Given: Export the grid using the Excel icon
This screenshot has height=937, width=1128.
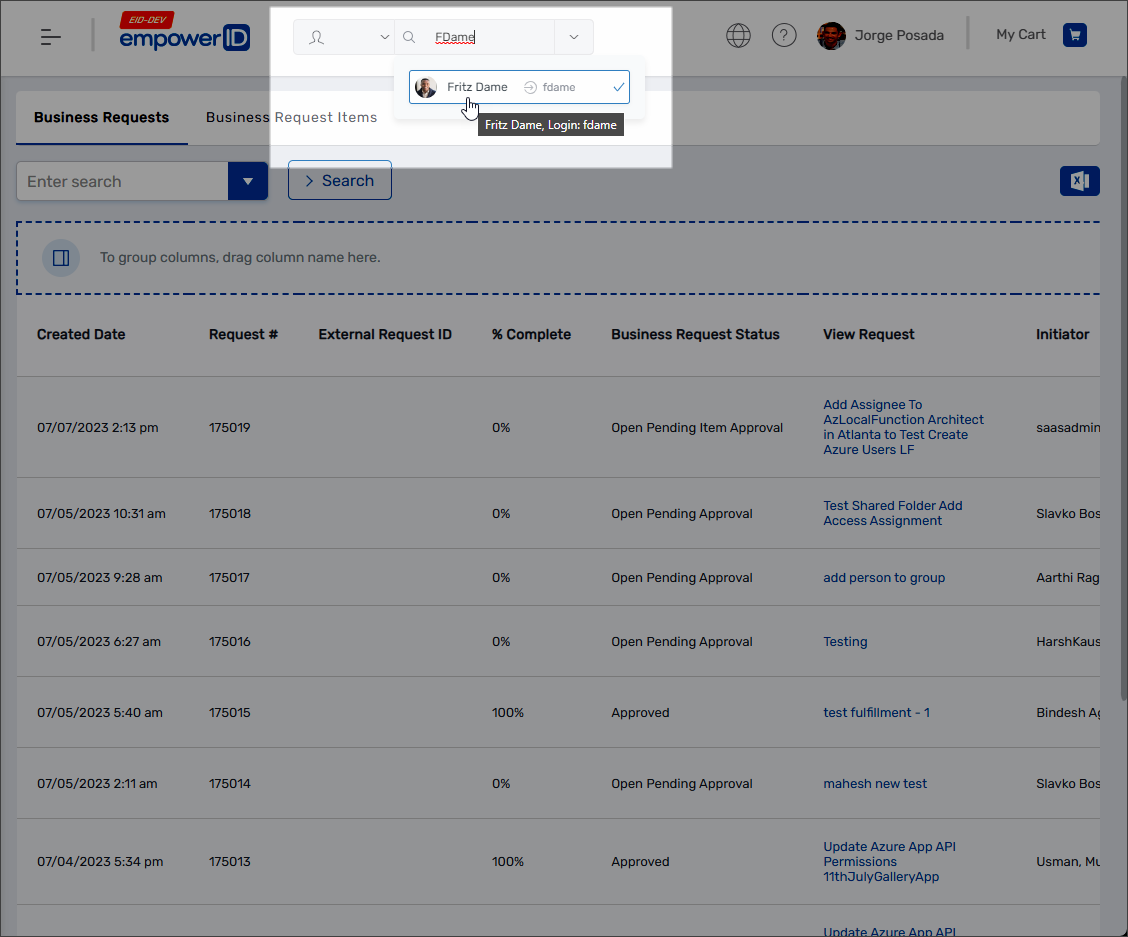Looking at the screenshot, I should tap(1080, 181).
